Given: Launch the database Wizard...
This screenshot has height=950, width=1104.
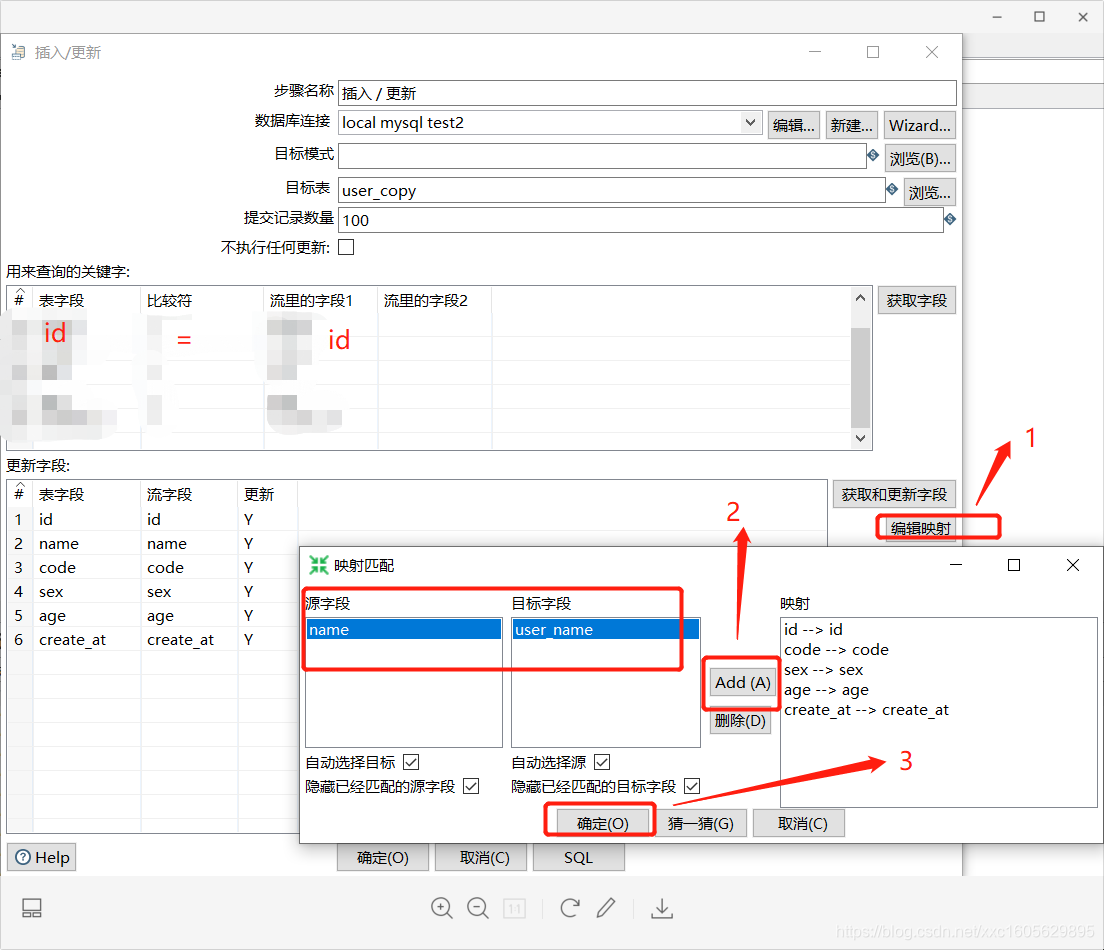Looking at the screenshot, I should 920,125.
